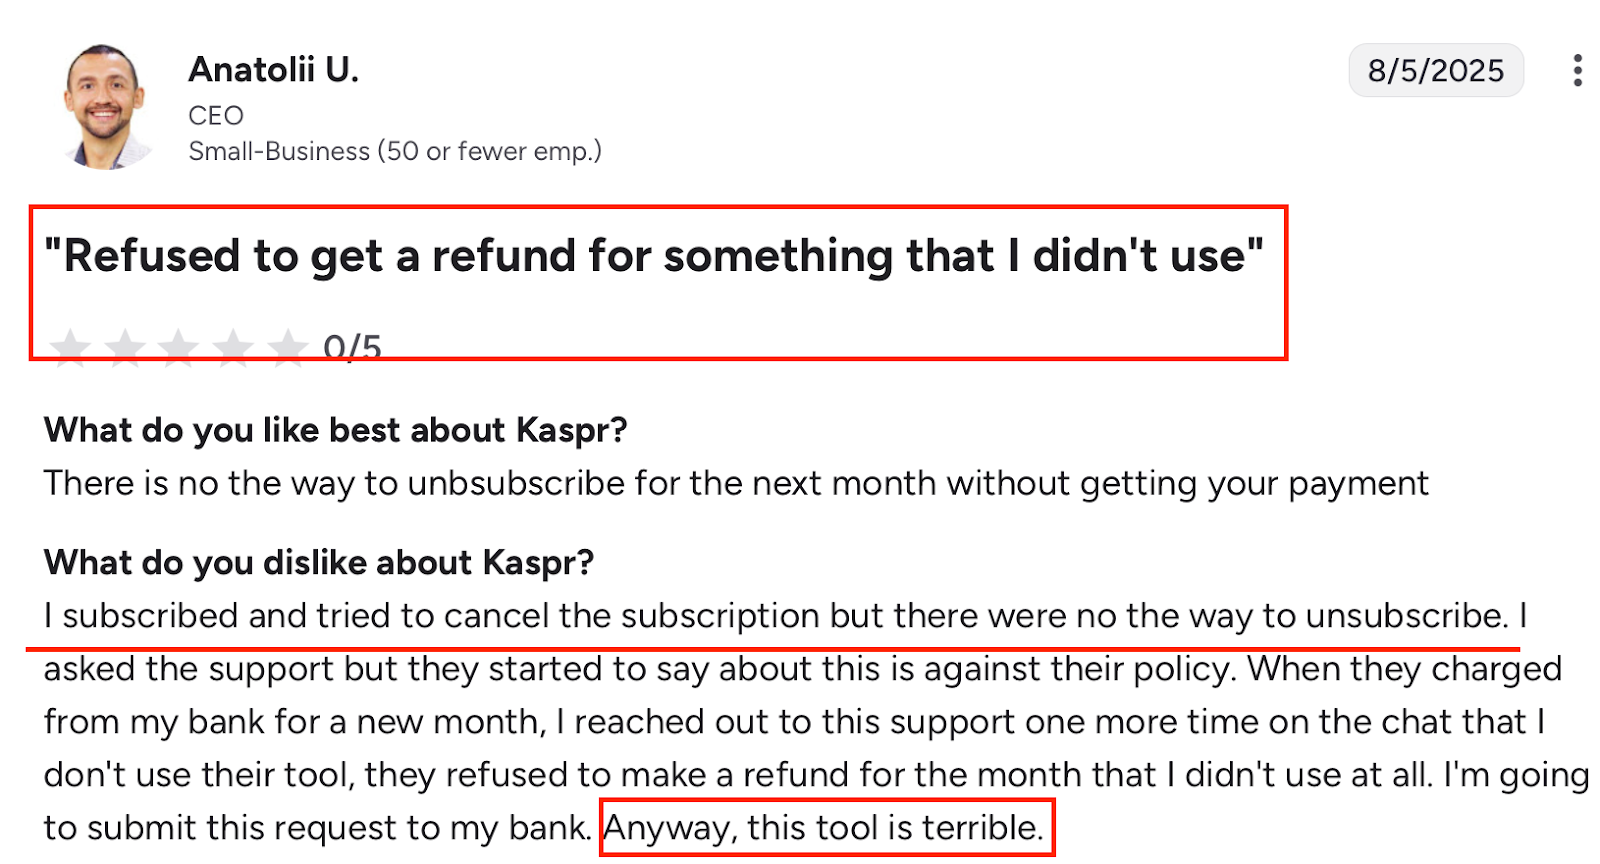Image resolution: width=1600 pixels, height=864 pixels.
Task: Click the Small-Business company size label
Action: click(395, 151)
